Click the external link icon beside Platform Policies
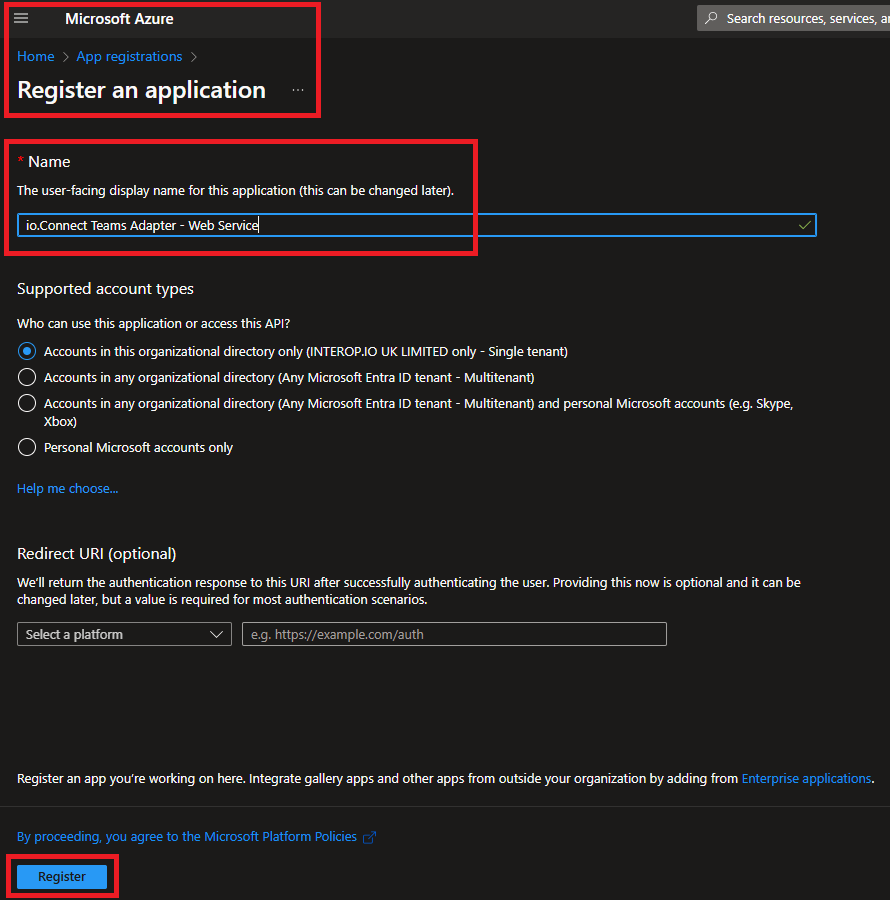890x900 pixels. 369,837
